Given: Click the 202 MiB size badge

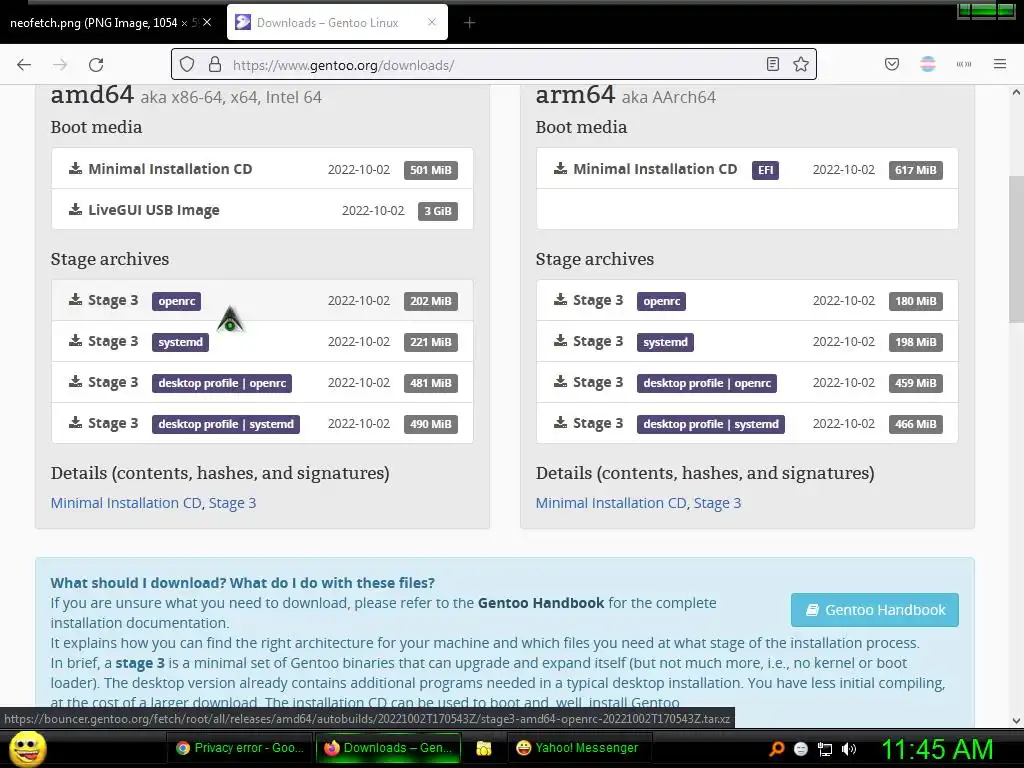Looking at the screenshot, I should pos(430,301).
